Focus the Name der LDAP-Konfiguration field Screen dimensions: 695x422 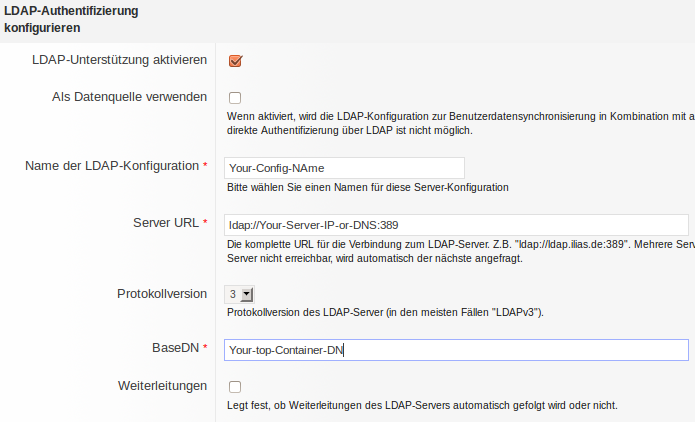(x=345, y=168)
